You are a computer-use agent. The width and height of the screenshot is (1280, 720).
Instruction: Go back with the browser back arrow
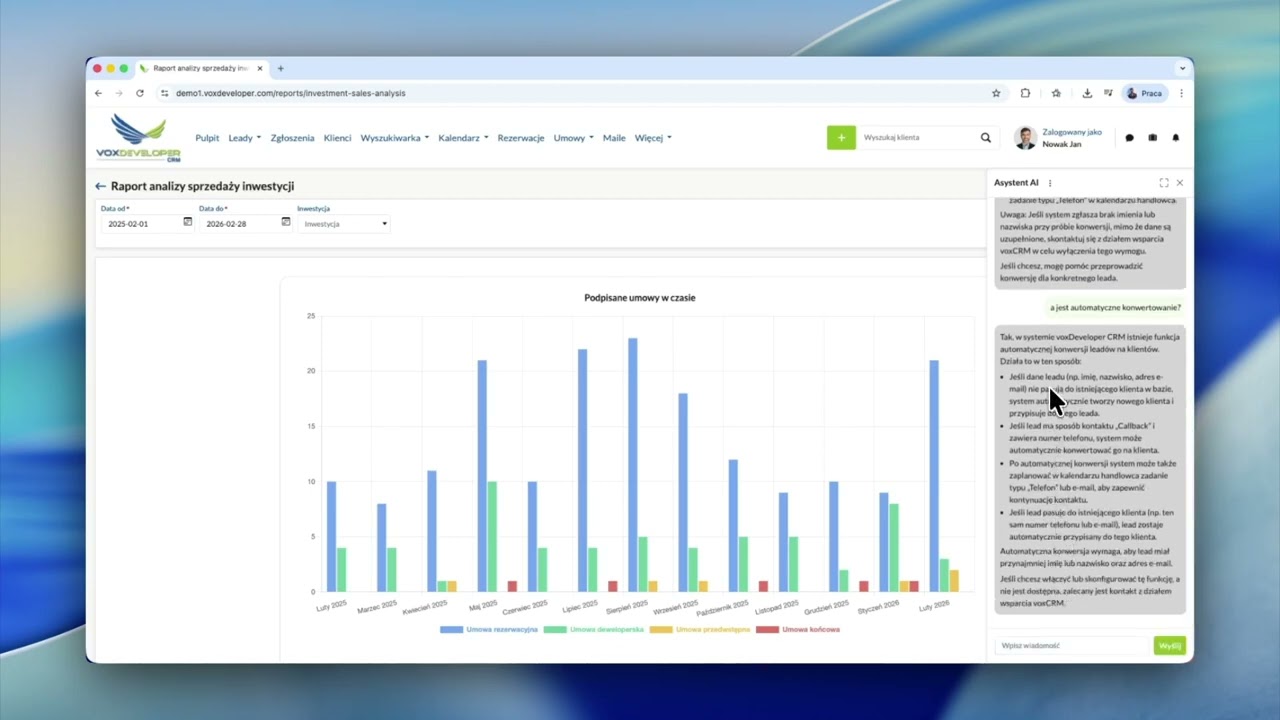coord(98,93)
